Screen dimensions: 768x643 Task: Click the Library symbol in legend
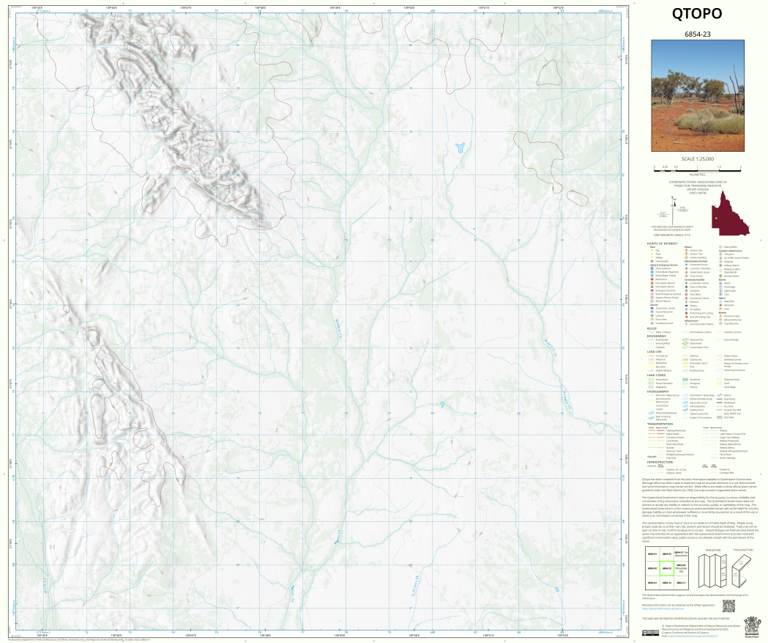(686, 306)
